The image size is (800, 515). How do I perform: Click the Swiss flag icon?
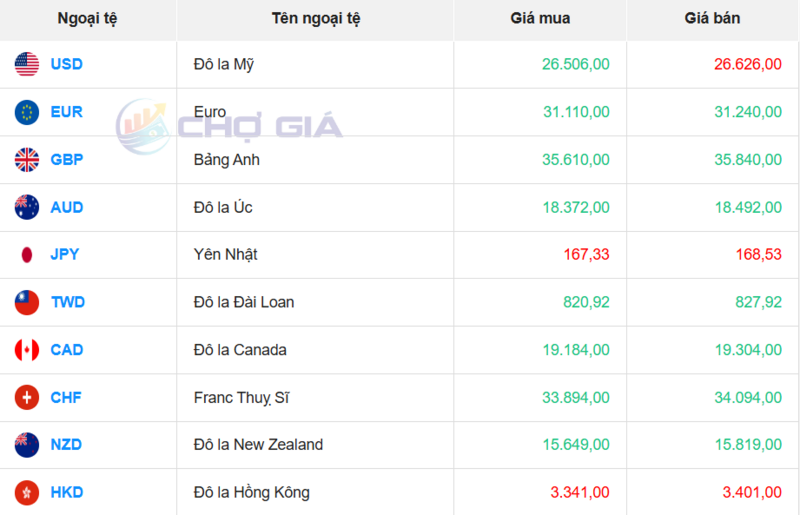click(27, 397)
